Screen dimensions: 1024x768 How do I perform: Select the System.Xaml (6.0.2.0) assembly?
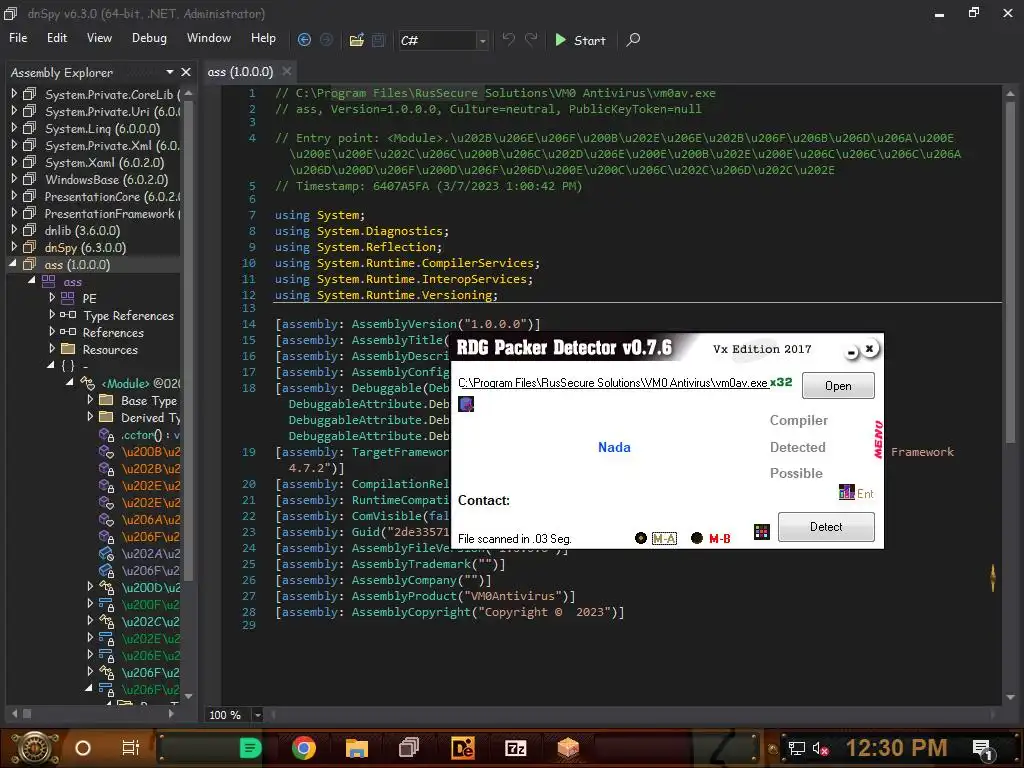point(104,163)
